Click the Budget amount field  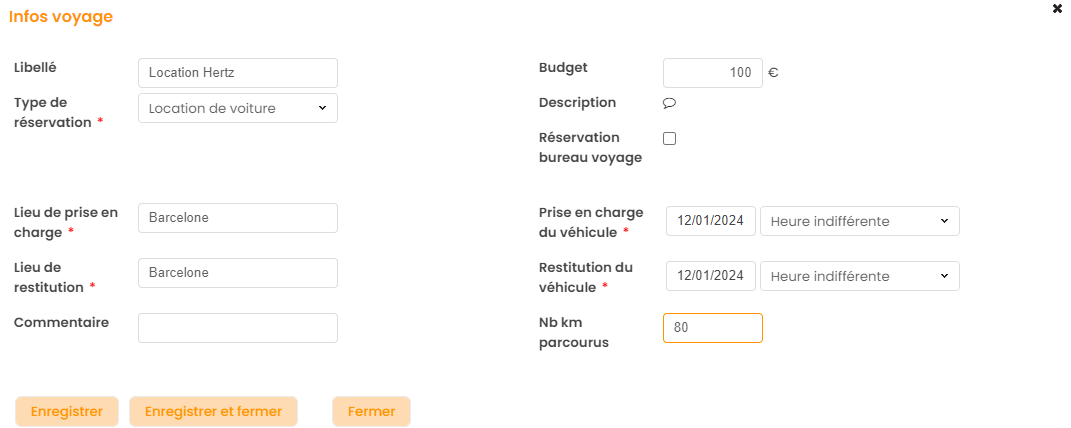pyautogui.click(x=712, y=73)
